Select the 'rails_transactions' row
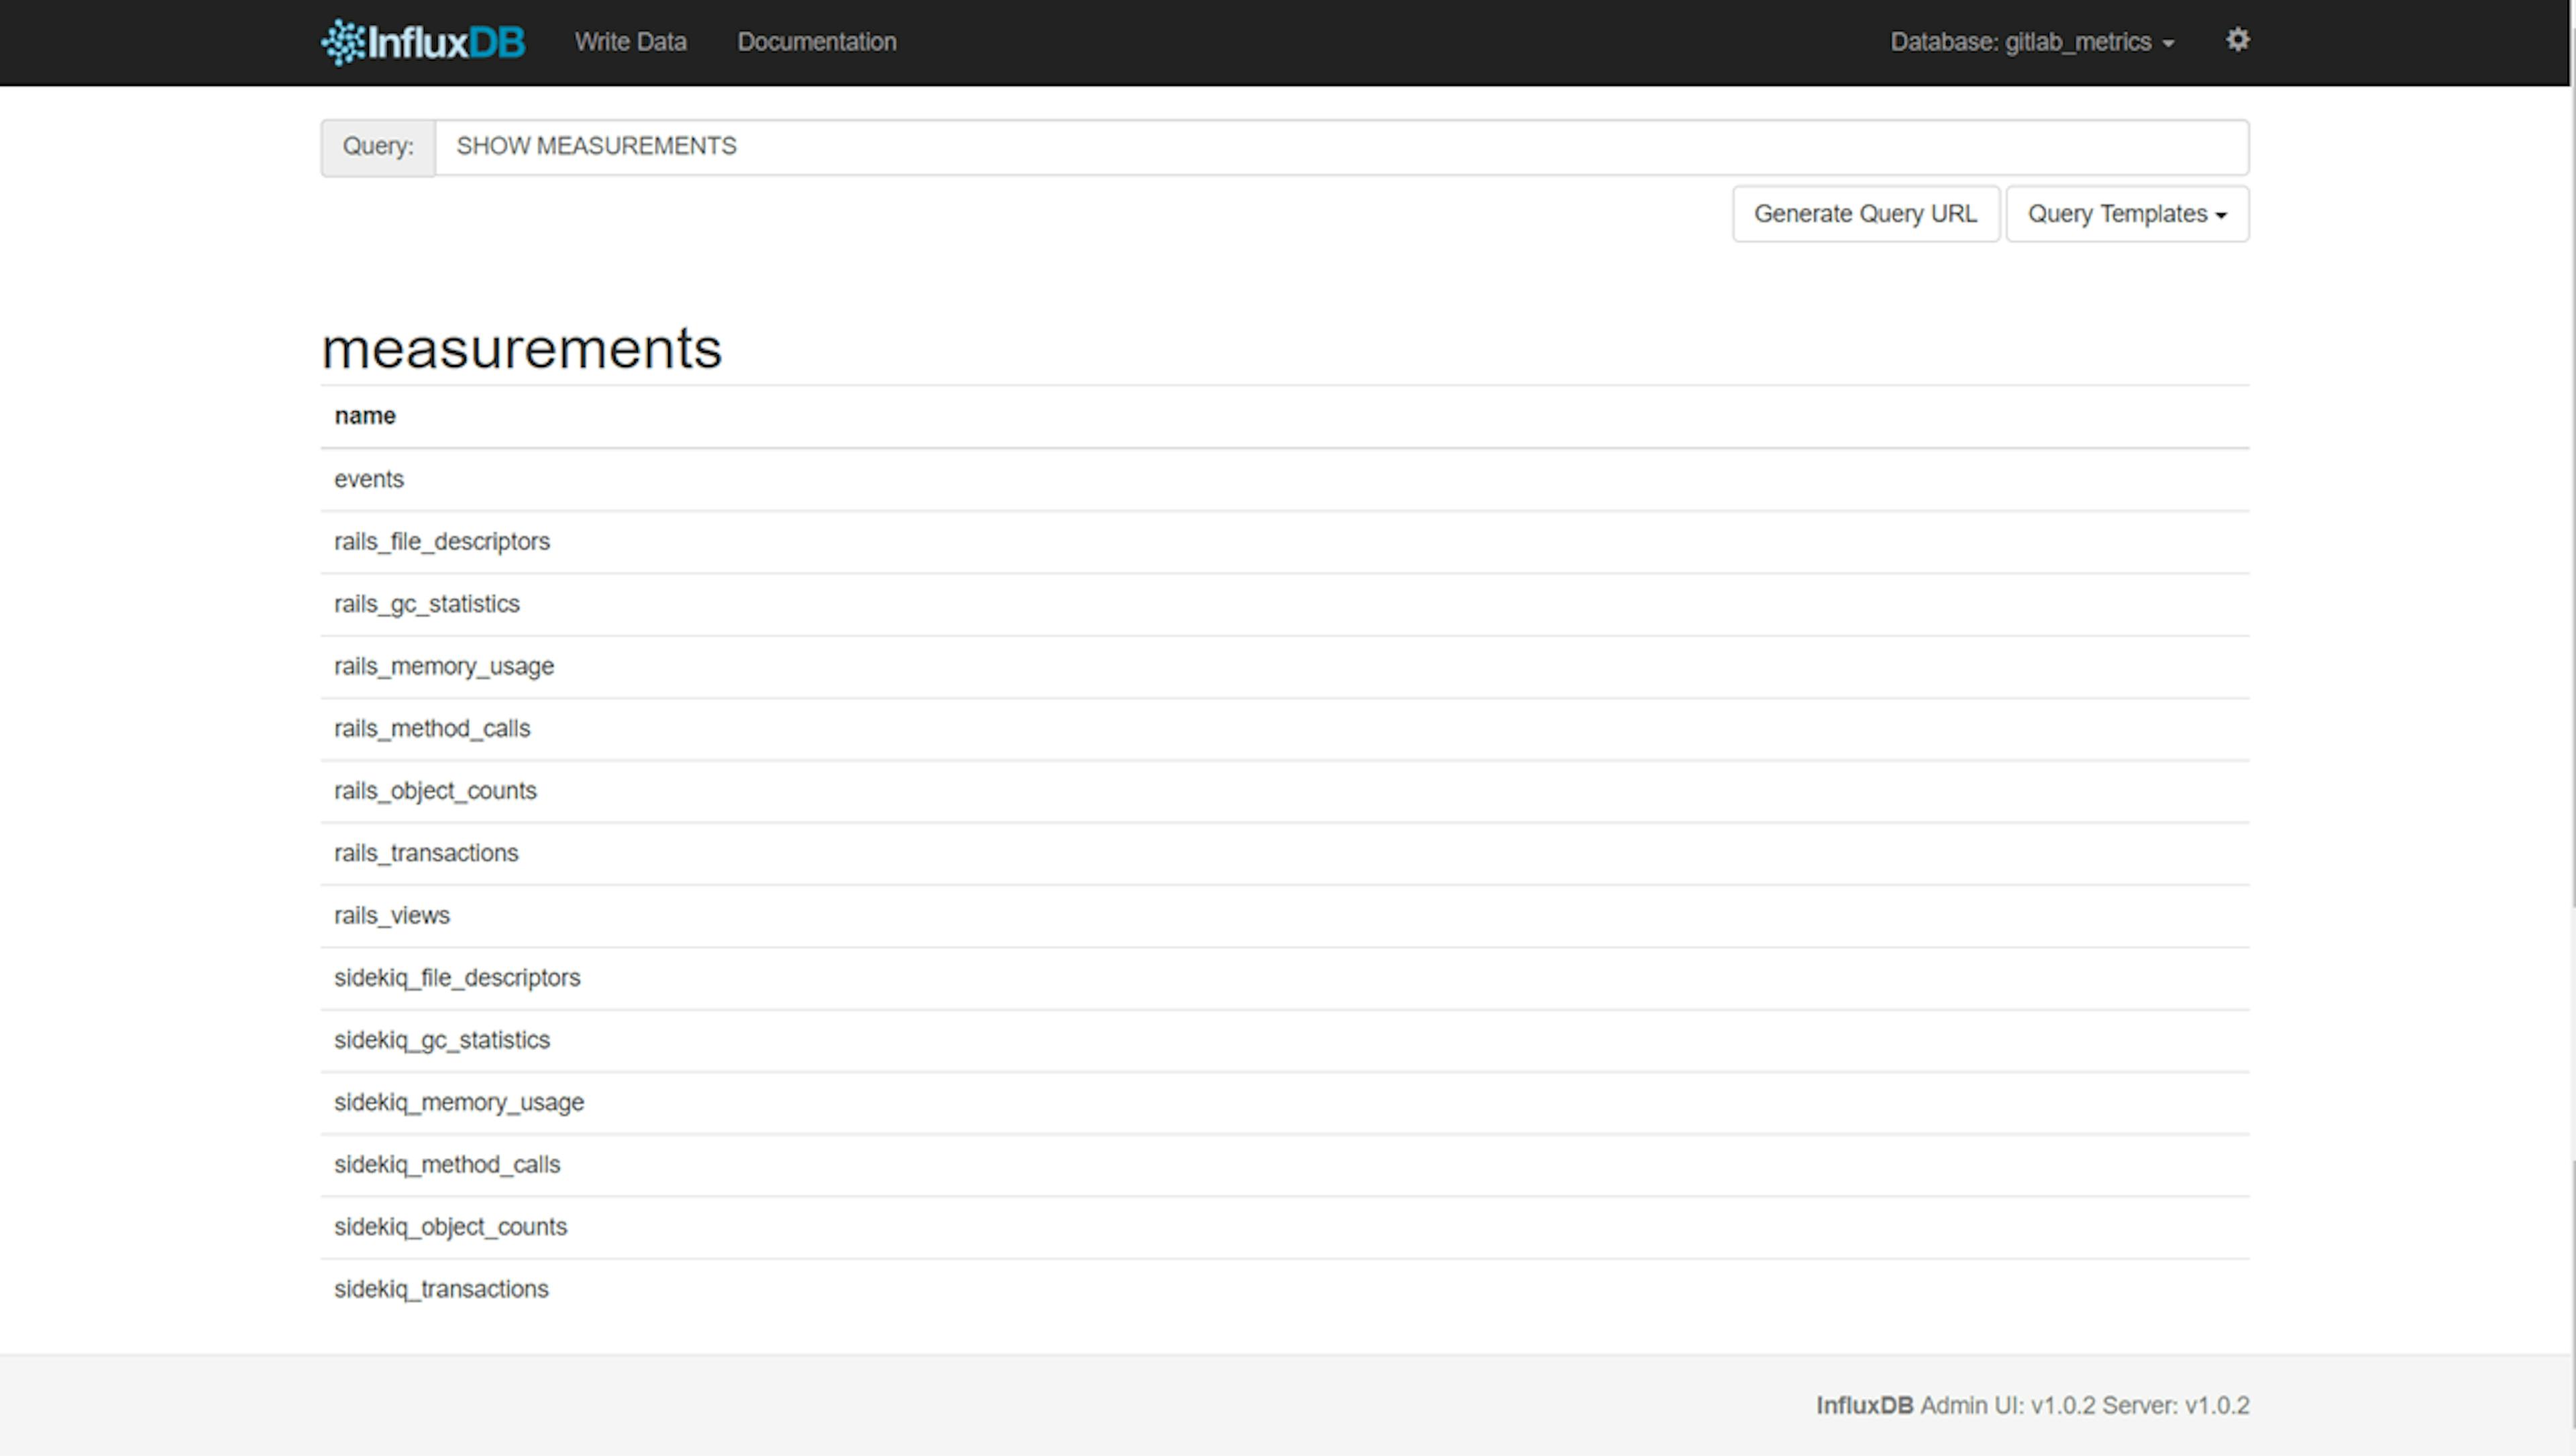This screenshot has width=2576, height=1456. [1285, 853]
